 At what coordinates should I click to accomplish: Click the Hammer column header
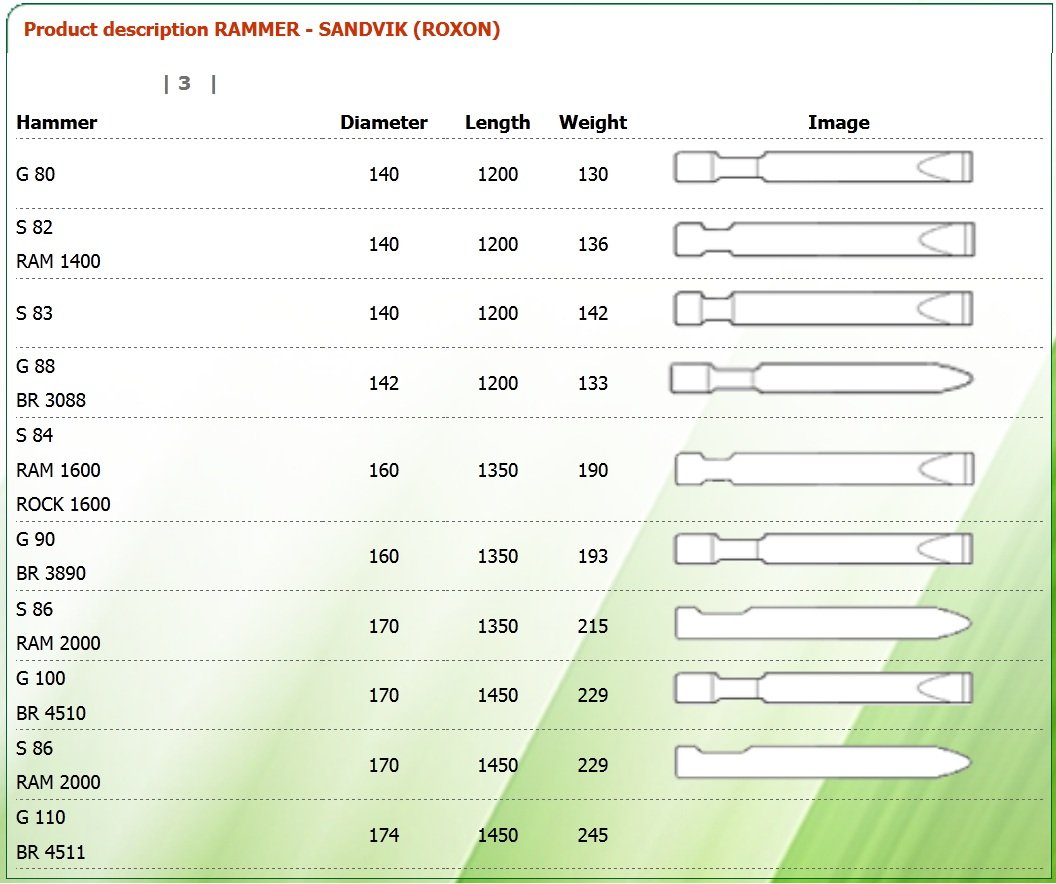click(x=57, y=123)
